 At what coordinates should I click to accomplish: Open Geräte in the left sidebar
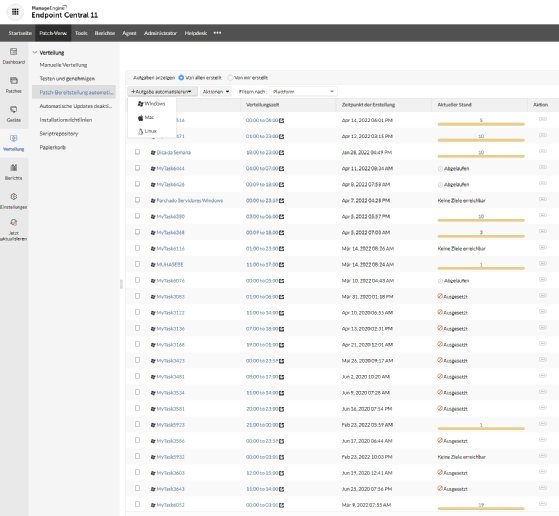(x=14, y=114)
